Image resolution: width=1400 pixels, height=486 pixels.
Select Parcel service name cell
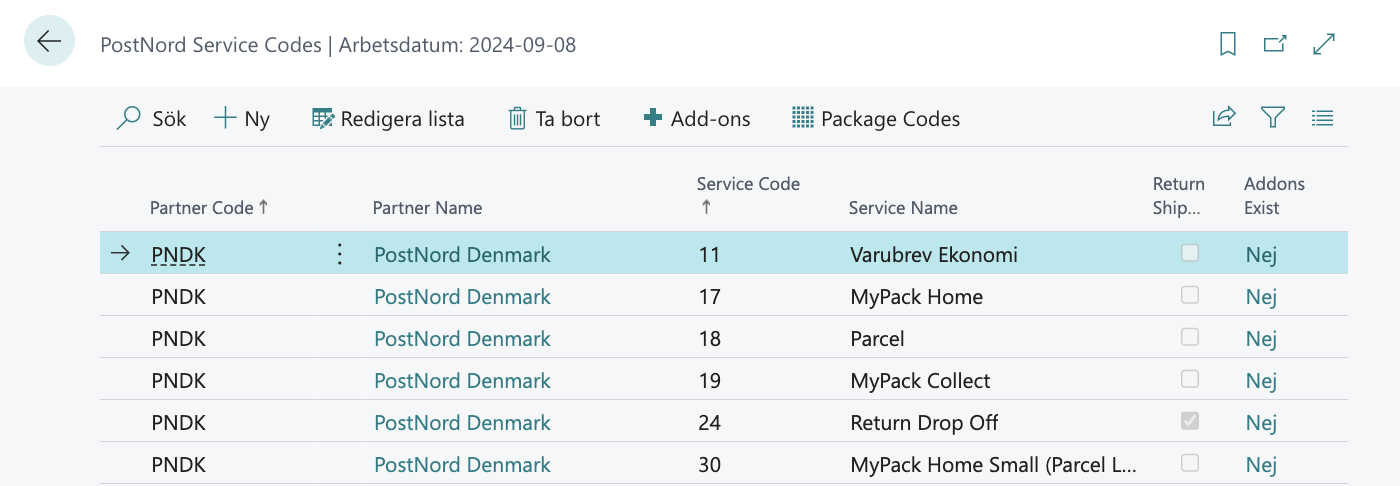point(877,338)
